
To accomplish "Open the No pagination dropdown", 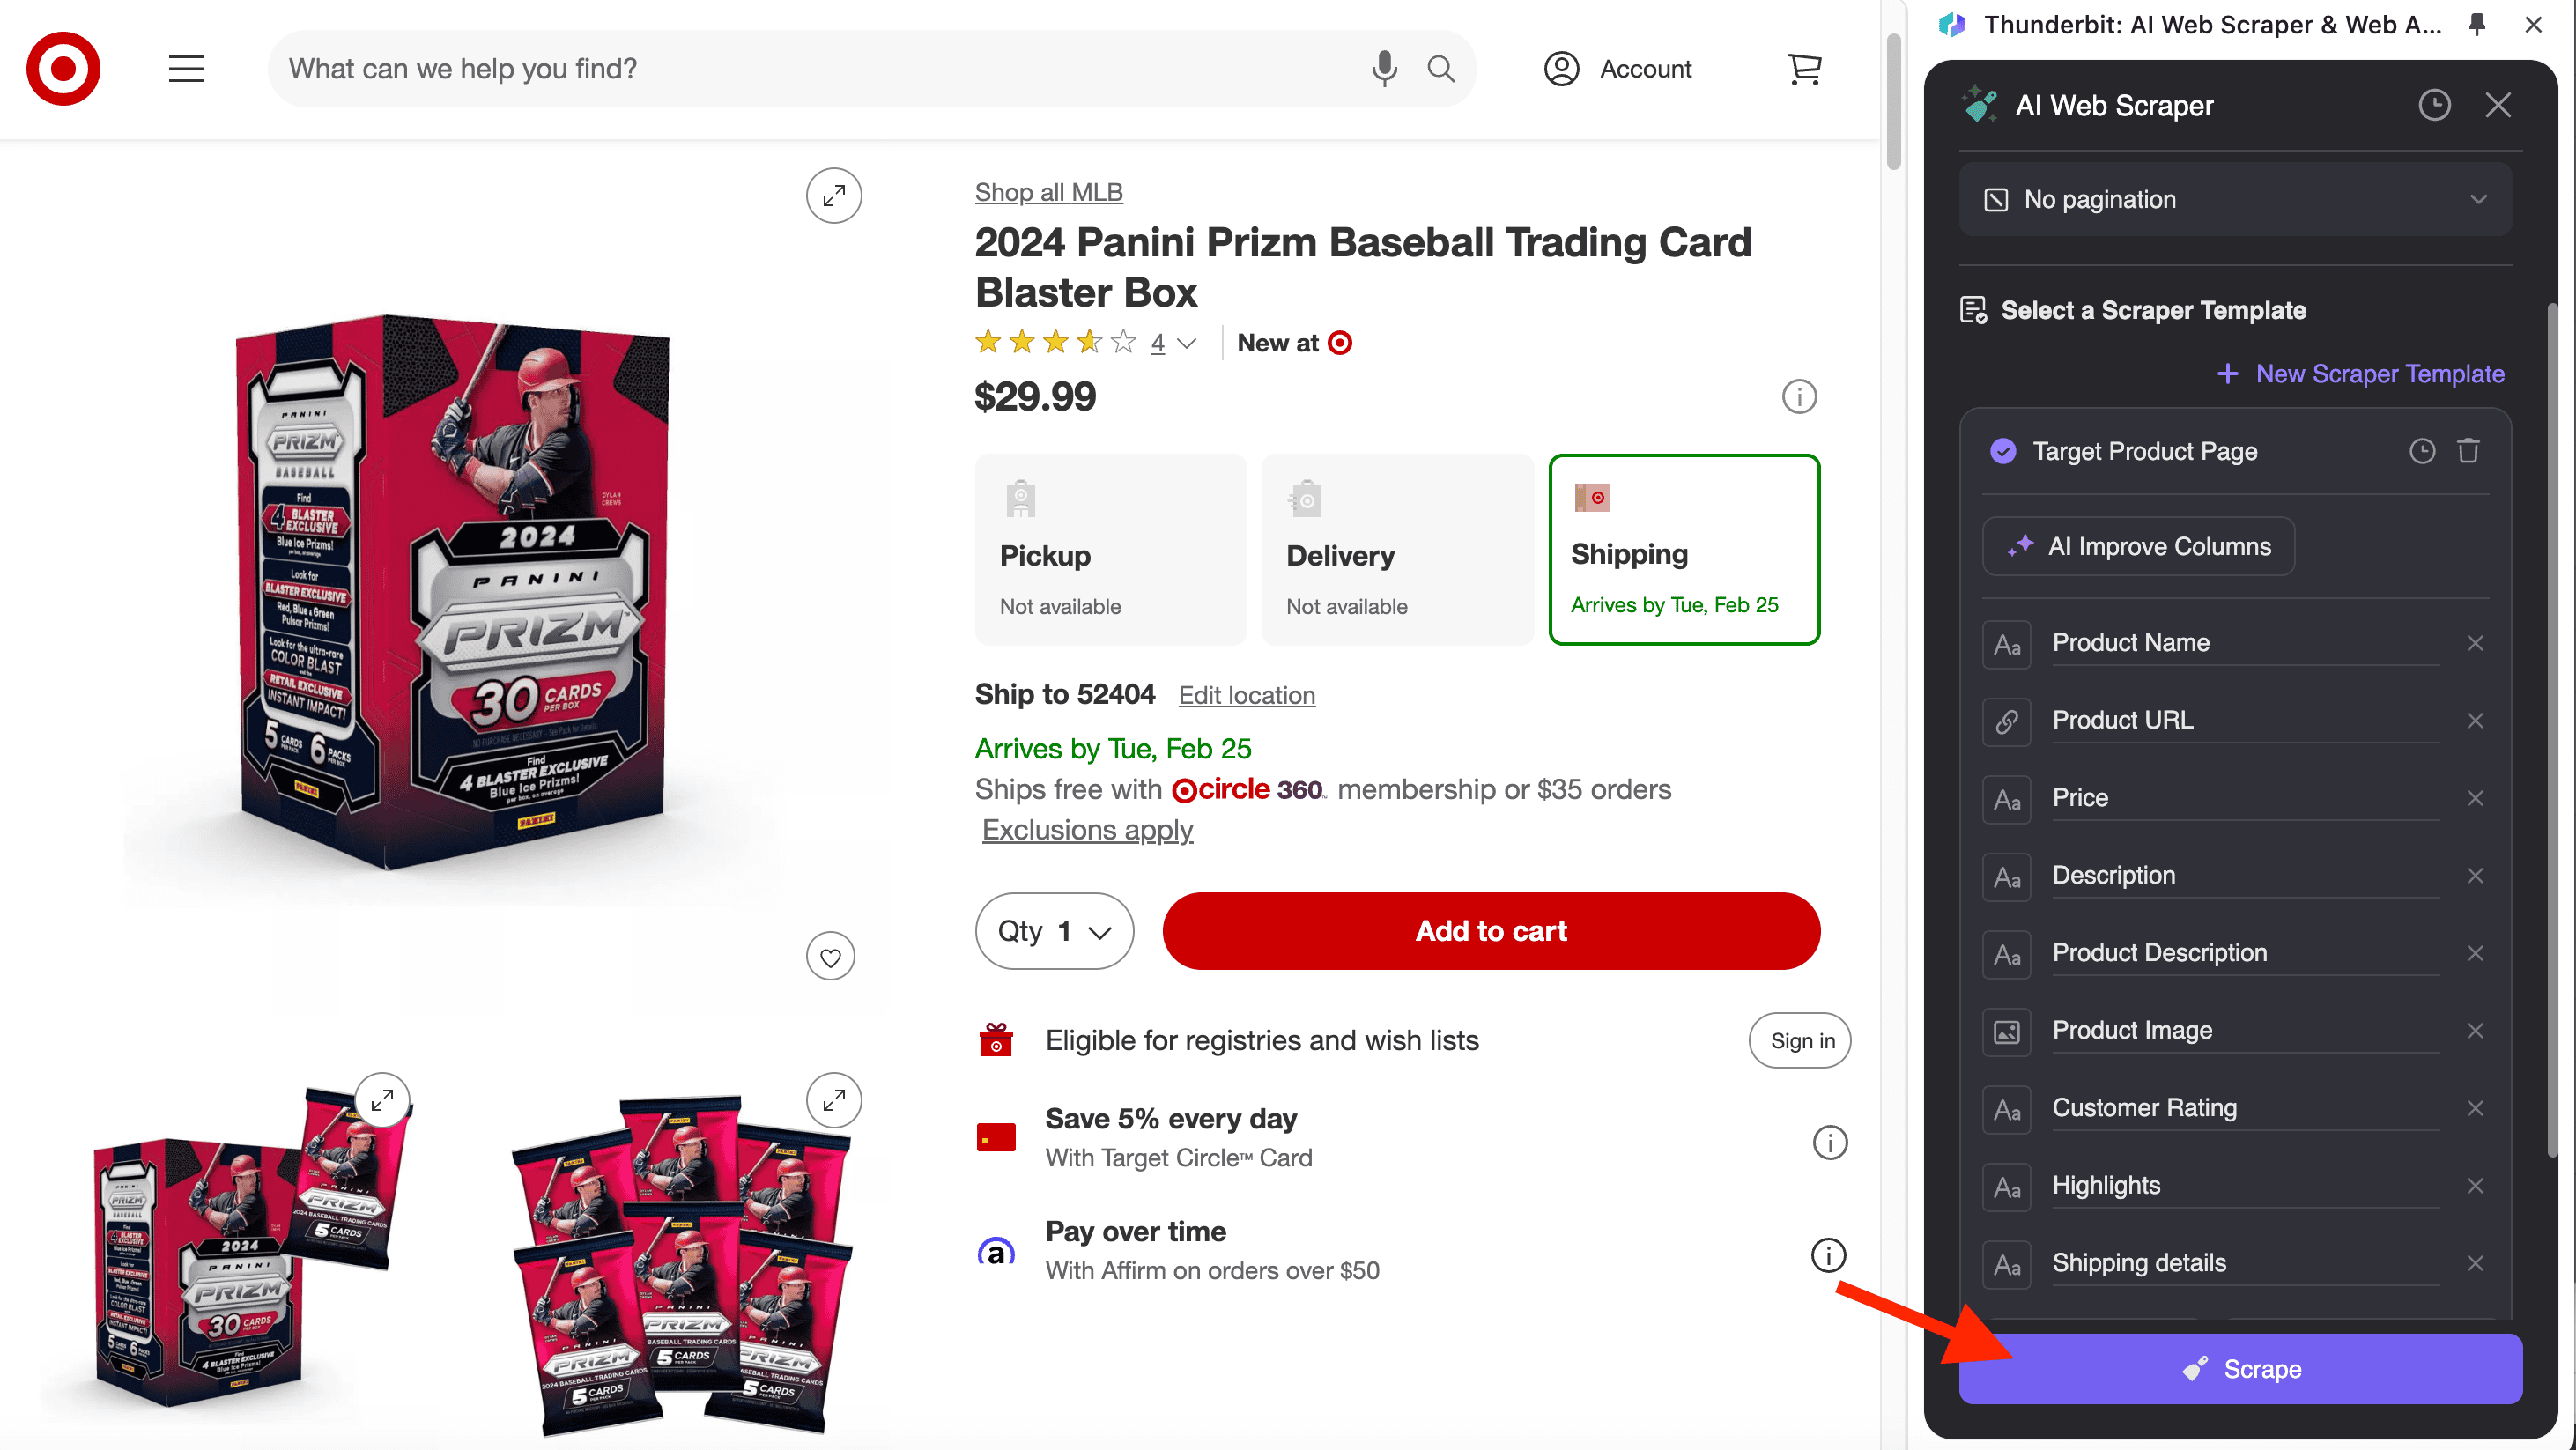I will coord(2235,200).
